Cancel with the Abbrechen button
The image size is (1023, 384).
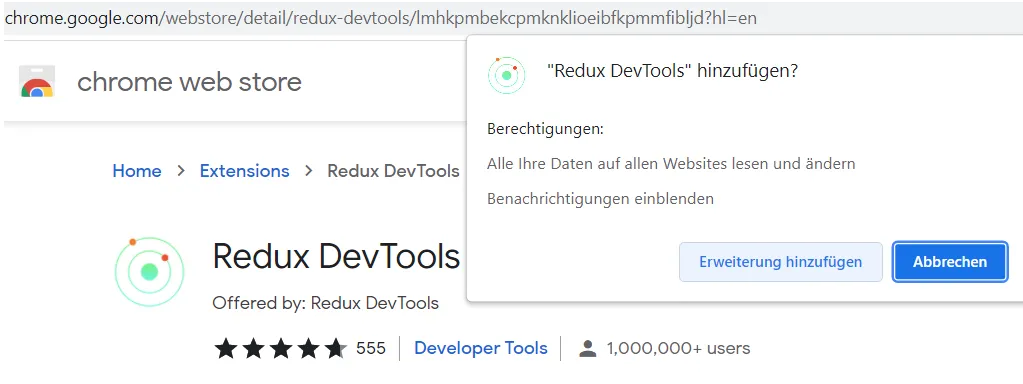[x=950, y=262]
